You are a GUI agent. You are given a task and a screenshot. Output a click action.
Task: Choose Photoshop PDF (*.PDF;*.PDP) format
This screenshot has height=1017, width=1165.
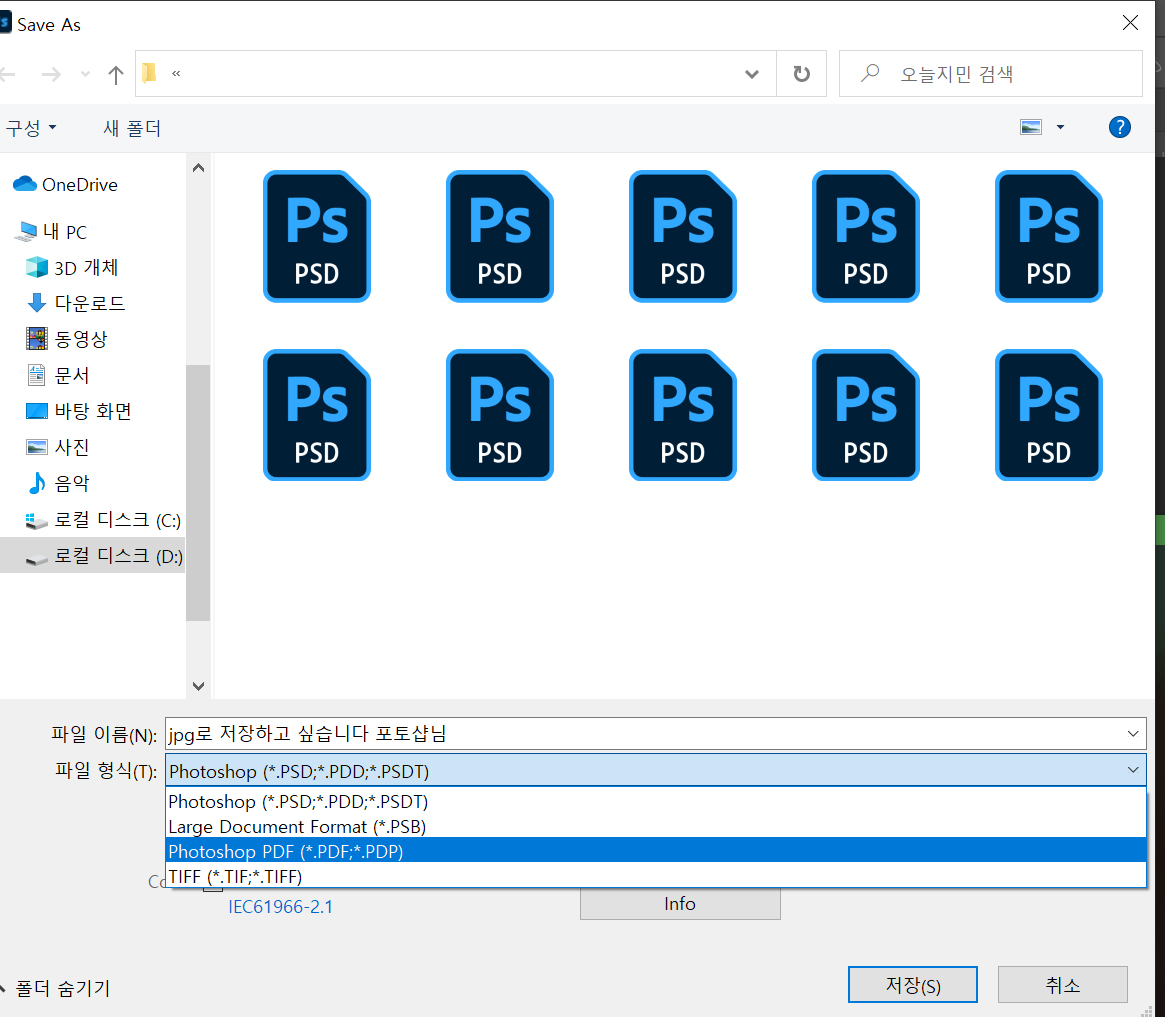click(655, 851)
